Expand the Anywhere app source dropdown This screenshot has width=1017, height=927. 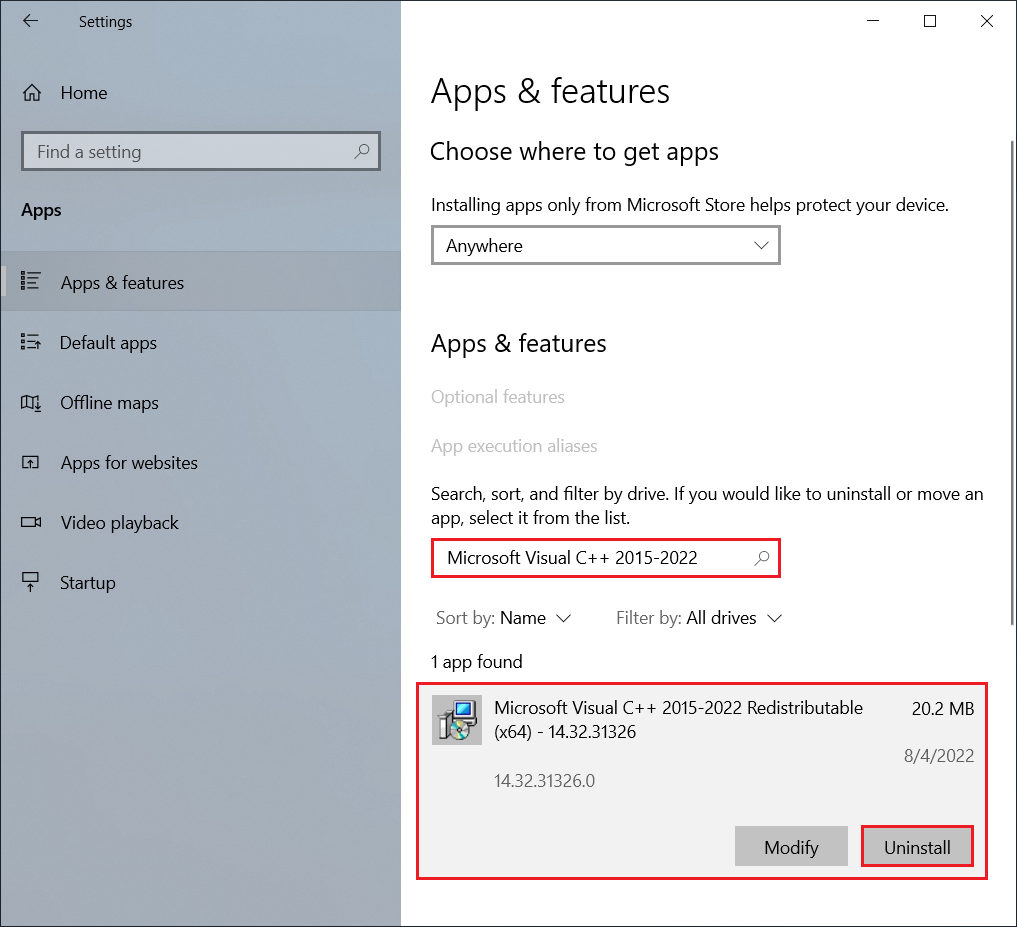606,245
